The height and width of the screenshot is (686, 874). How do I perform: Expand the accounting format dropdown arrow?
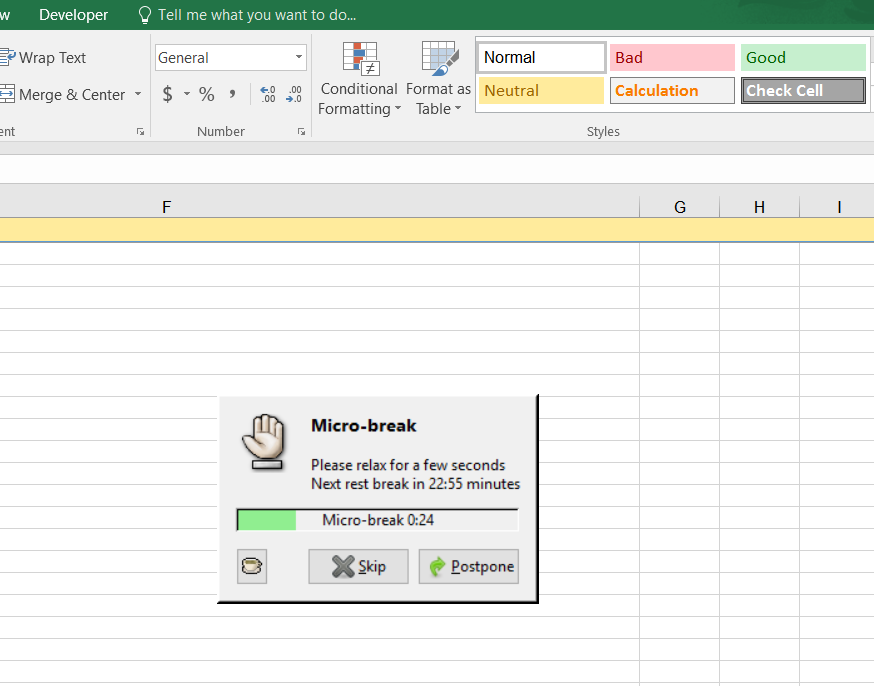pyautogui.click(x=186, y=95)
